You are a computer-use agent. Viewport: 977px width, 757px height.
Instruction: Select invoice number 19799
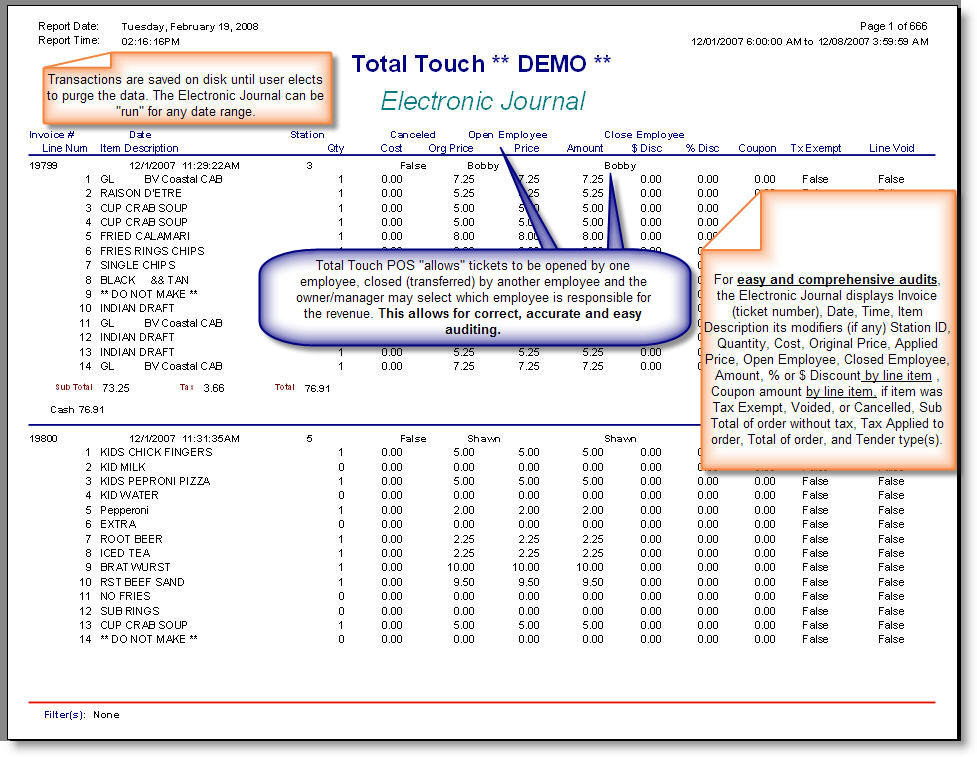45,165
